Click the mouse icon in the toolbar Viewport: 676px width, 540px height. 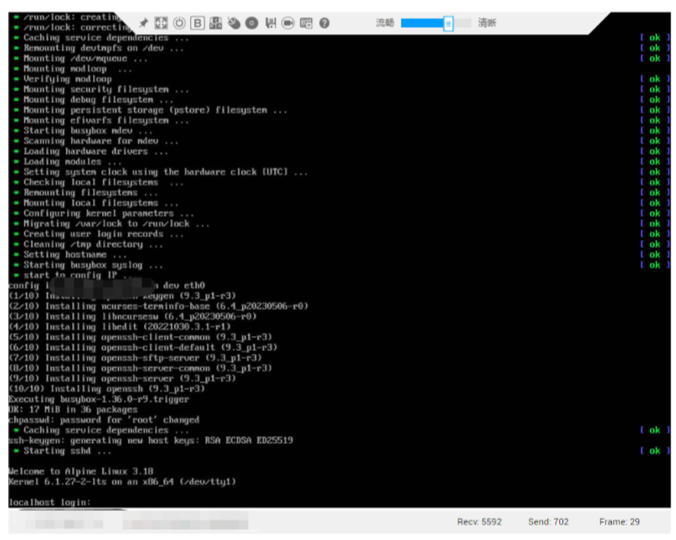pyautogui.click(x=233, y=22)
